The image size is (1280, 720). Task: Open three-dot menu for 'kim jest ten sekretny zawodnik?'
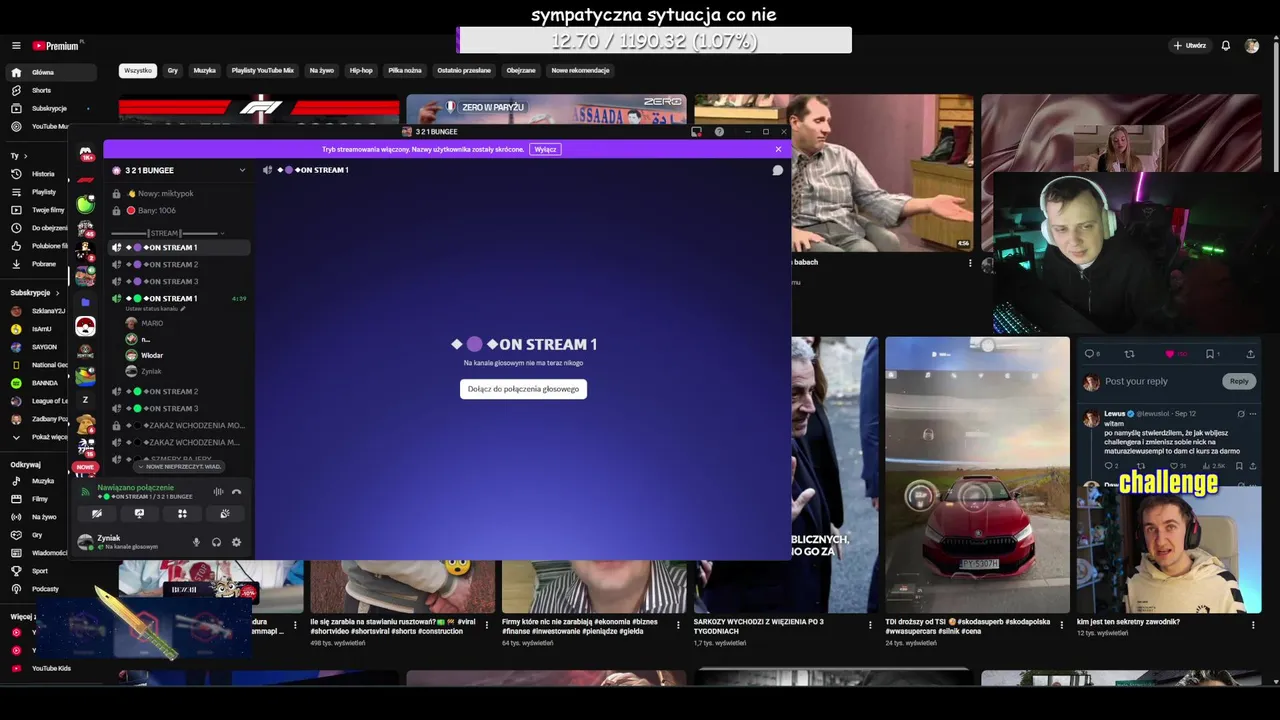pos(1253,625)
